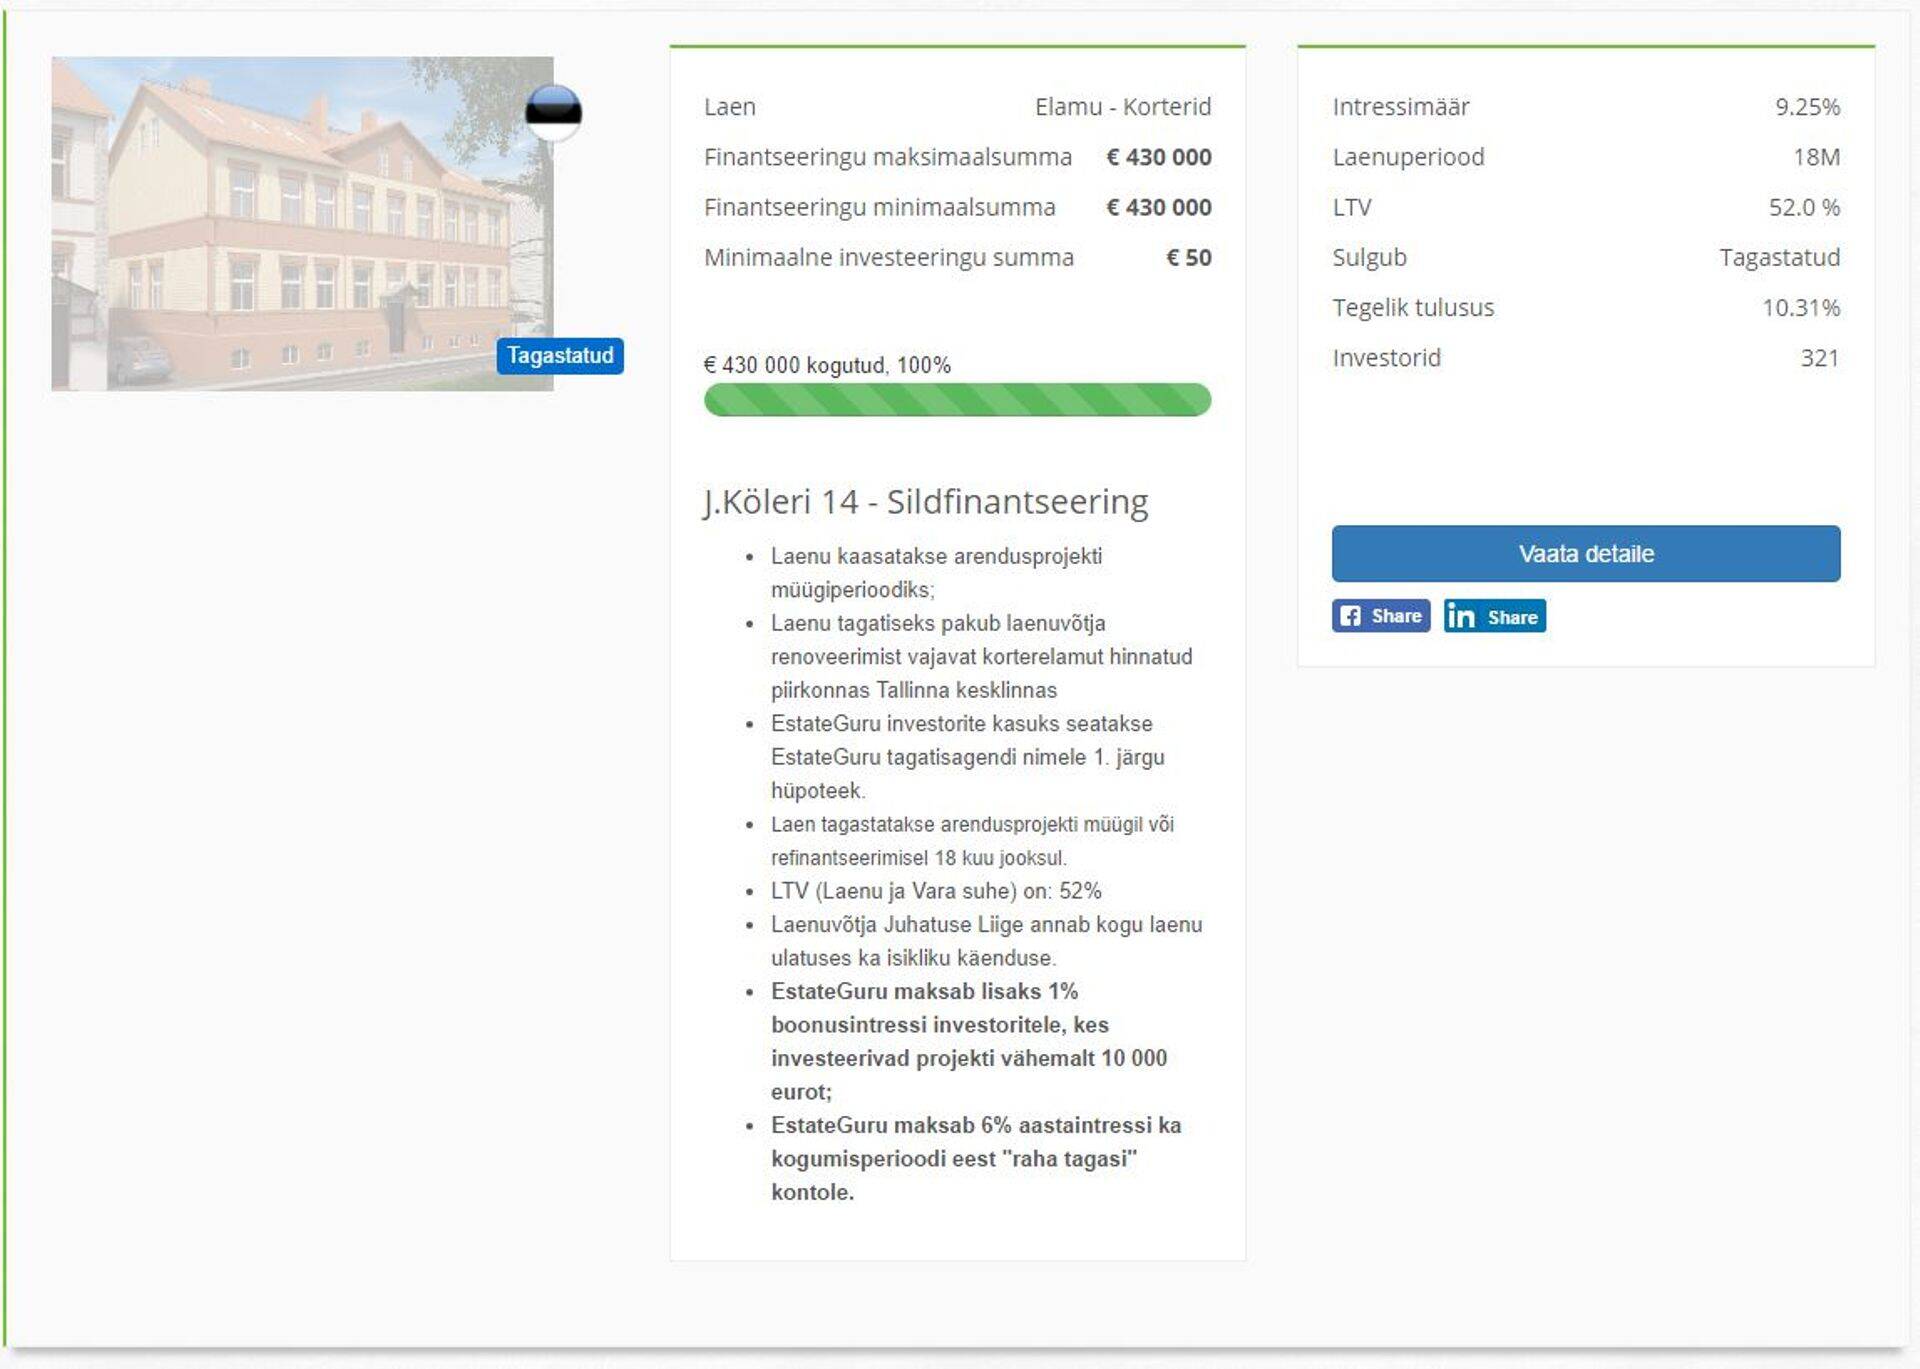Click the Vaata detaile button

point(1585,553)
